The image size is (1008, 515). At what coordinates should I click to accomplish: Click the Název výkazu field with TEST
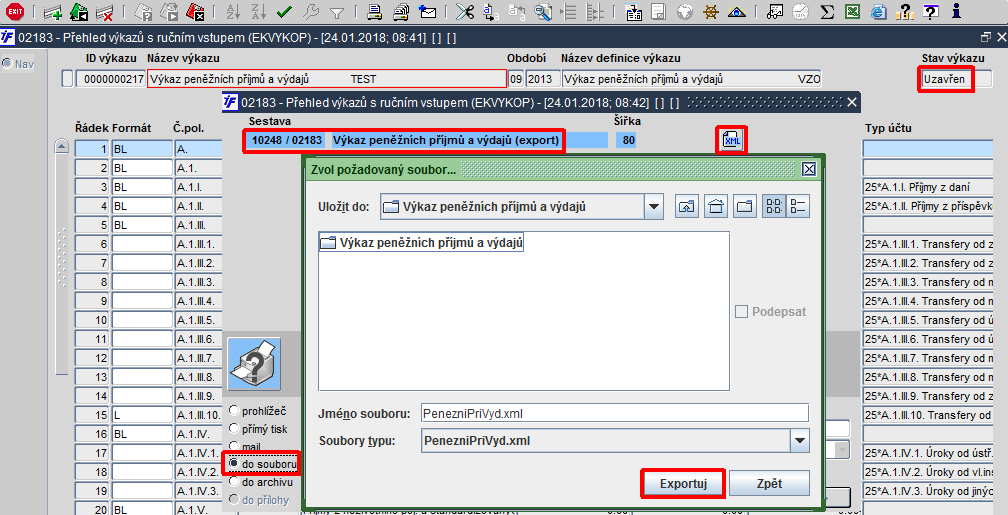(x=327, y=79)
